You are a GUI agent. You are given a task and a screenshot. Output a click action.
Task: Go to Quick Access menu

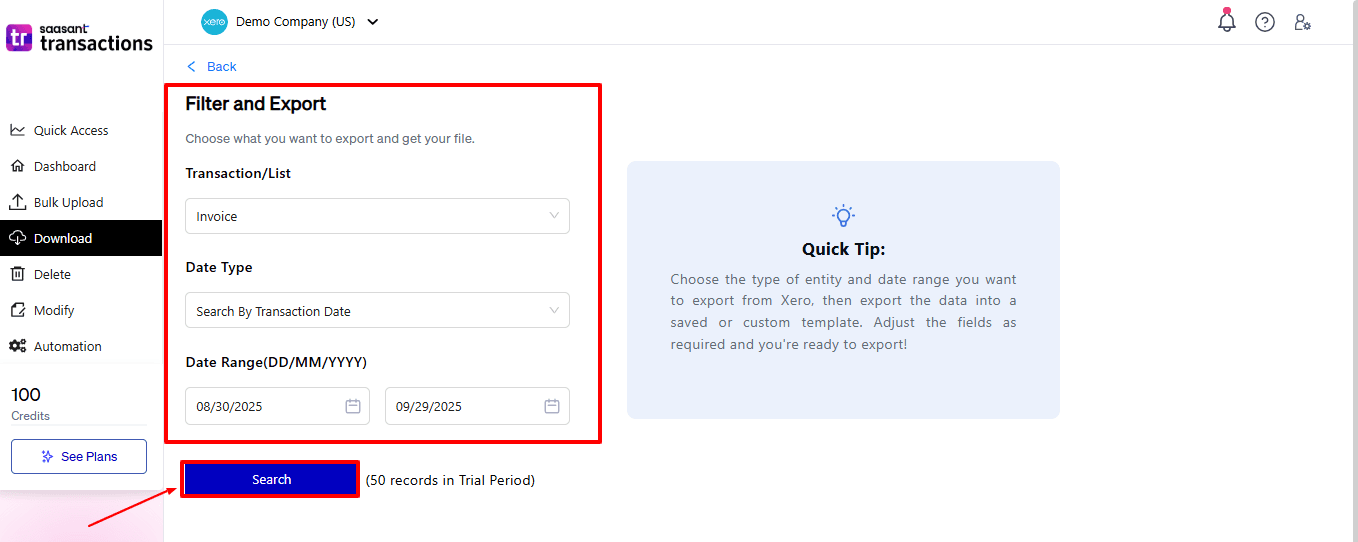point(70,130)
